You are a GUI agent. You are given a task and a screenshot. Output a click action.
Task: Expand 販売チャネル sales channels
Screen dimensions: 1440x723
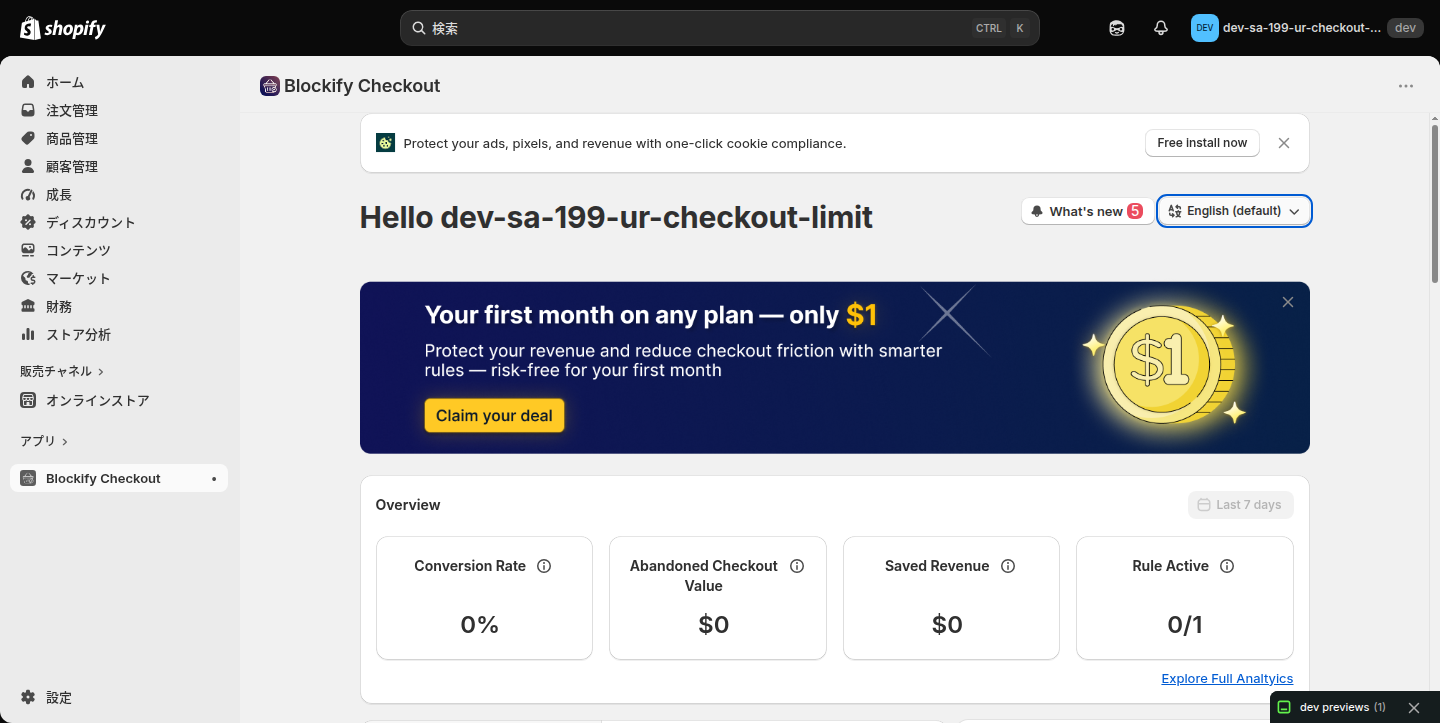click(x=62, y=371)
